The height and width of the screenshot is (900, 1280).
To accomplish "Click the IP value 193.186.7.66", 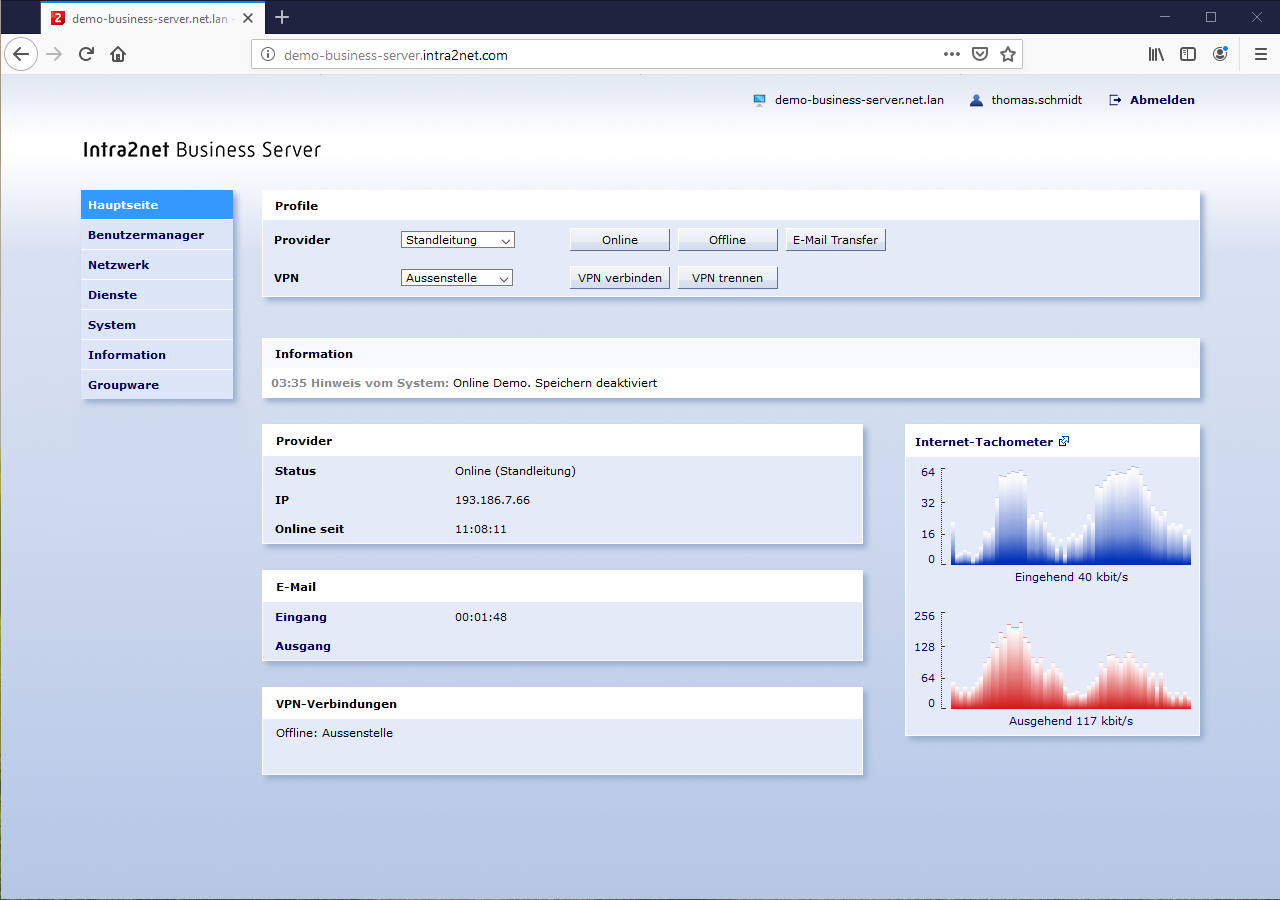I will point(492,500).
